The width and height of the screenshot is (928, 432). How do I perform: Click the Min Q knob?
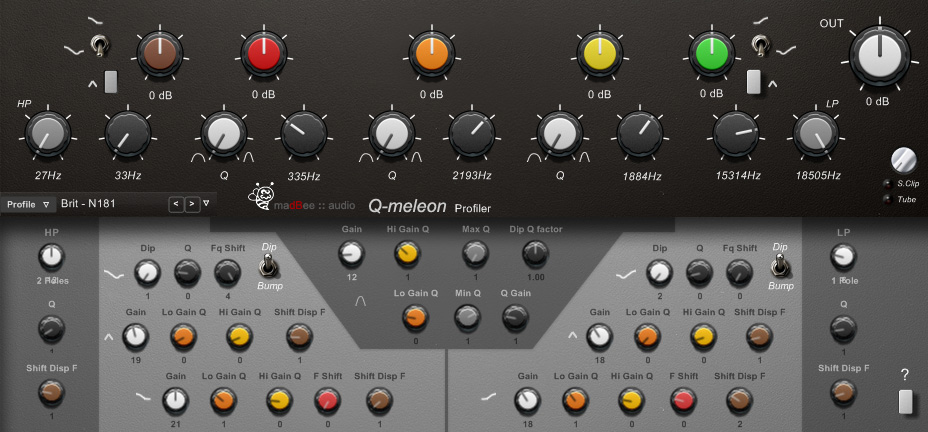pos(468,318)
